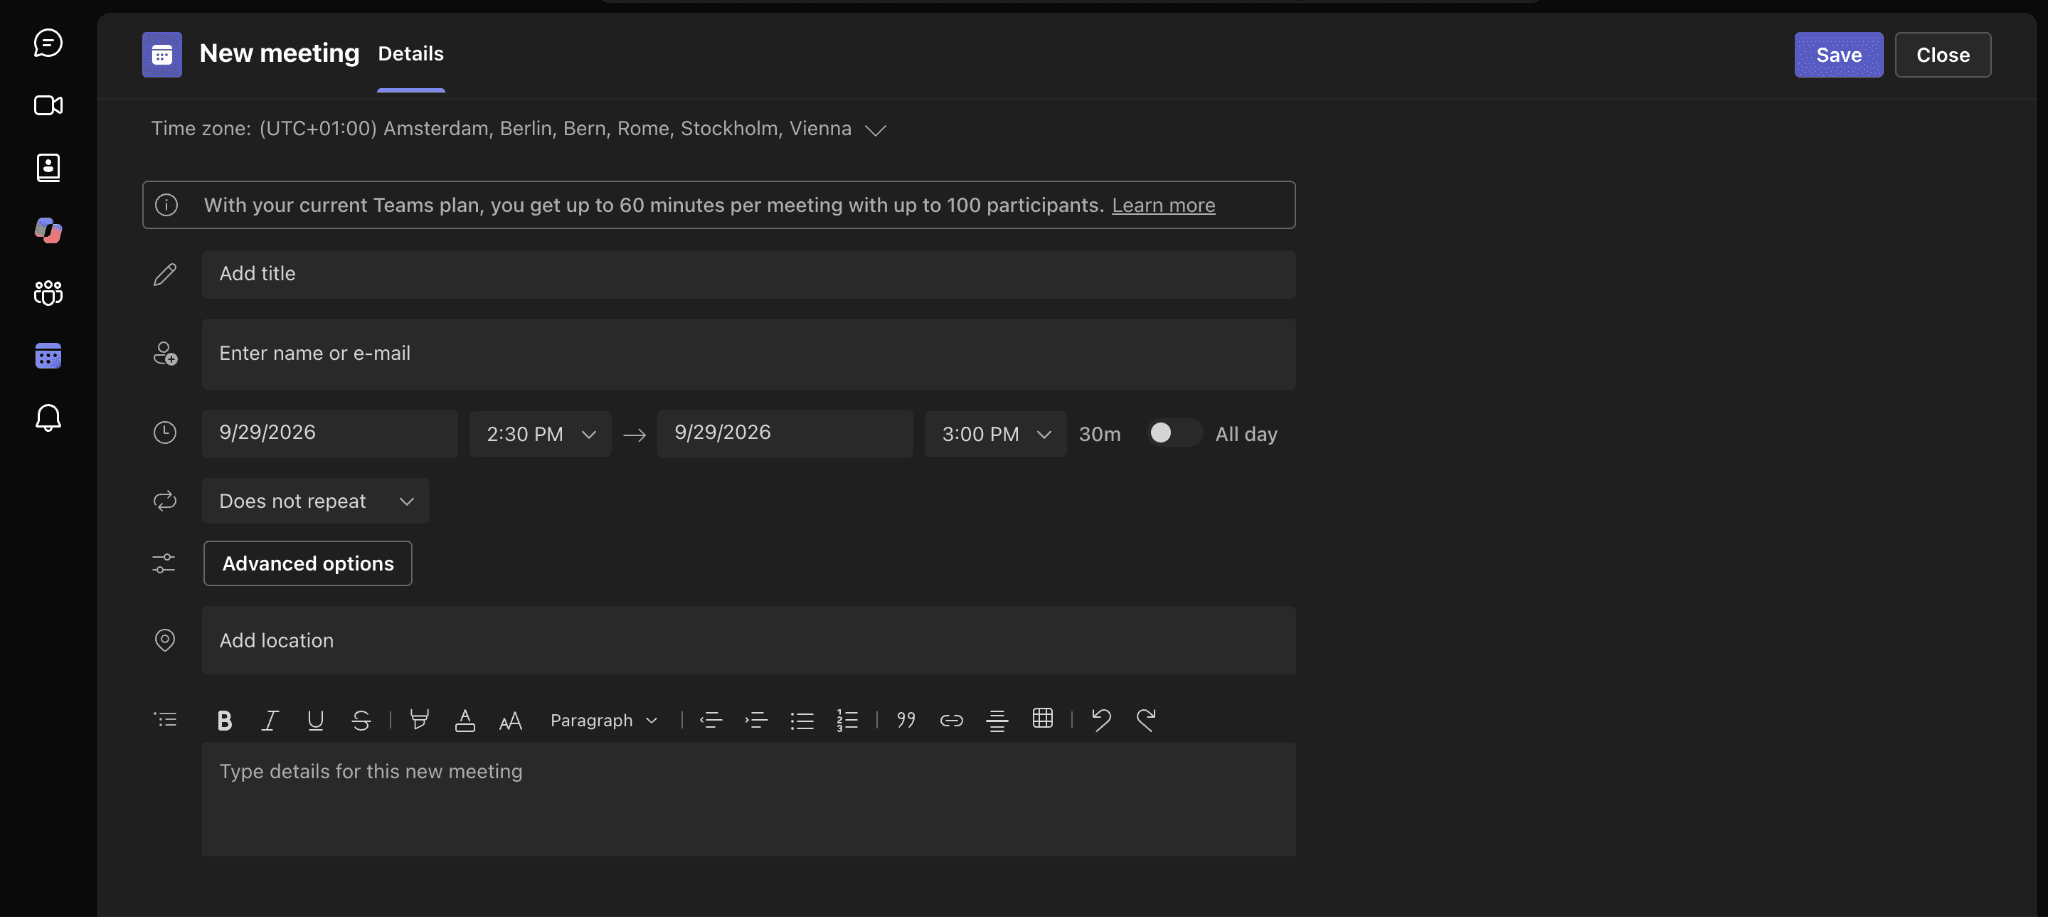Toggle italic formatting

pos(269,720)
